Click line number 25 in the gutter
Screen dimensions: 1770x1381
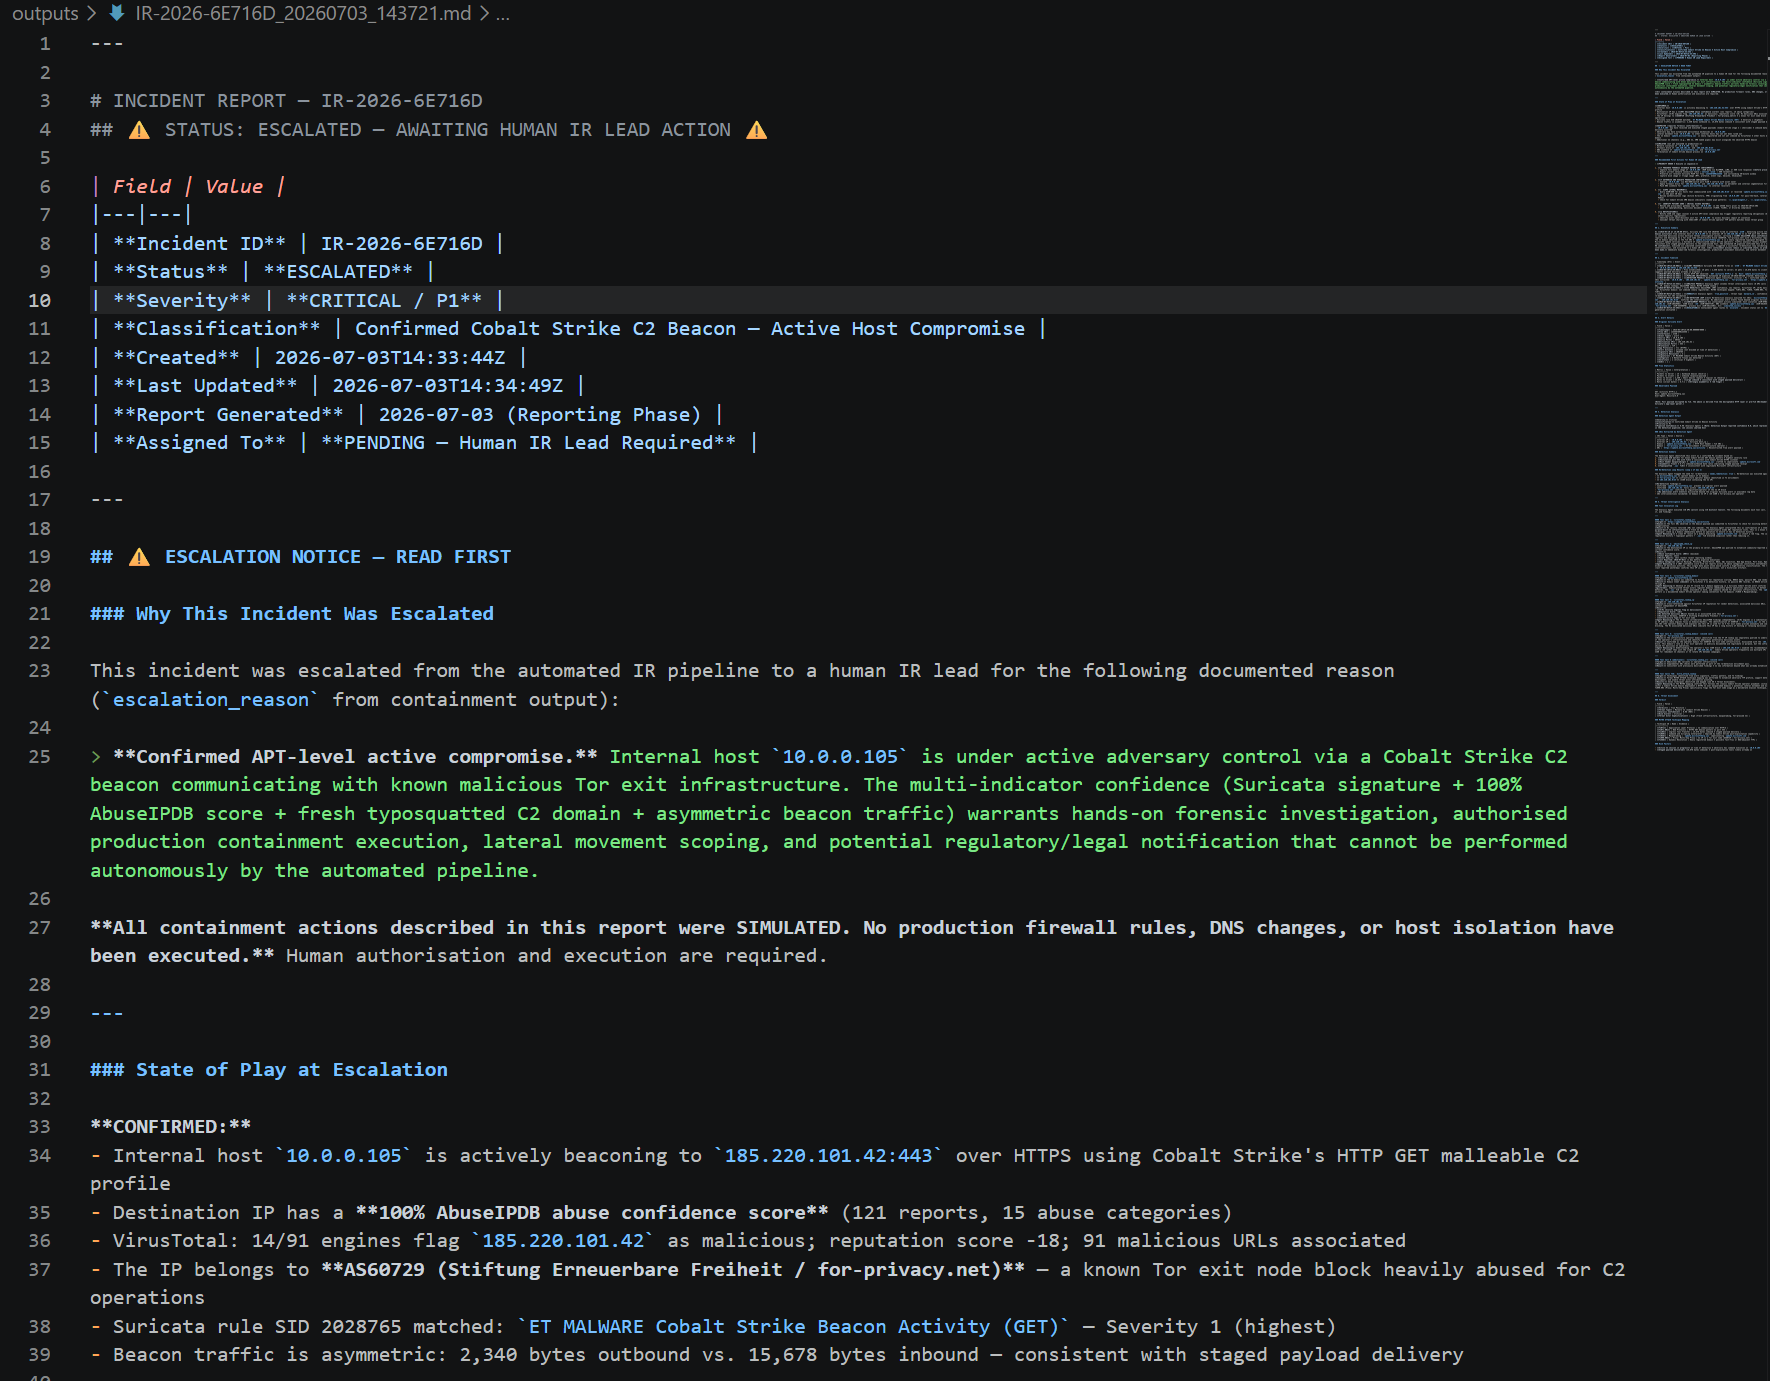tap(39, 756)
